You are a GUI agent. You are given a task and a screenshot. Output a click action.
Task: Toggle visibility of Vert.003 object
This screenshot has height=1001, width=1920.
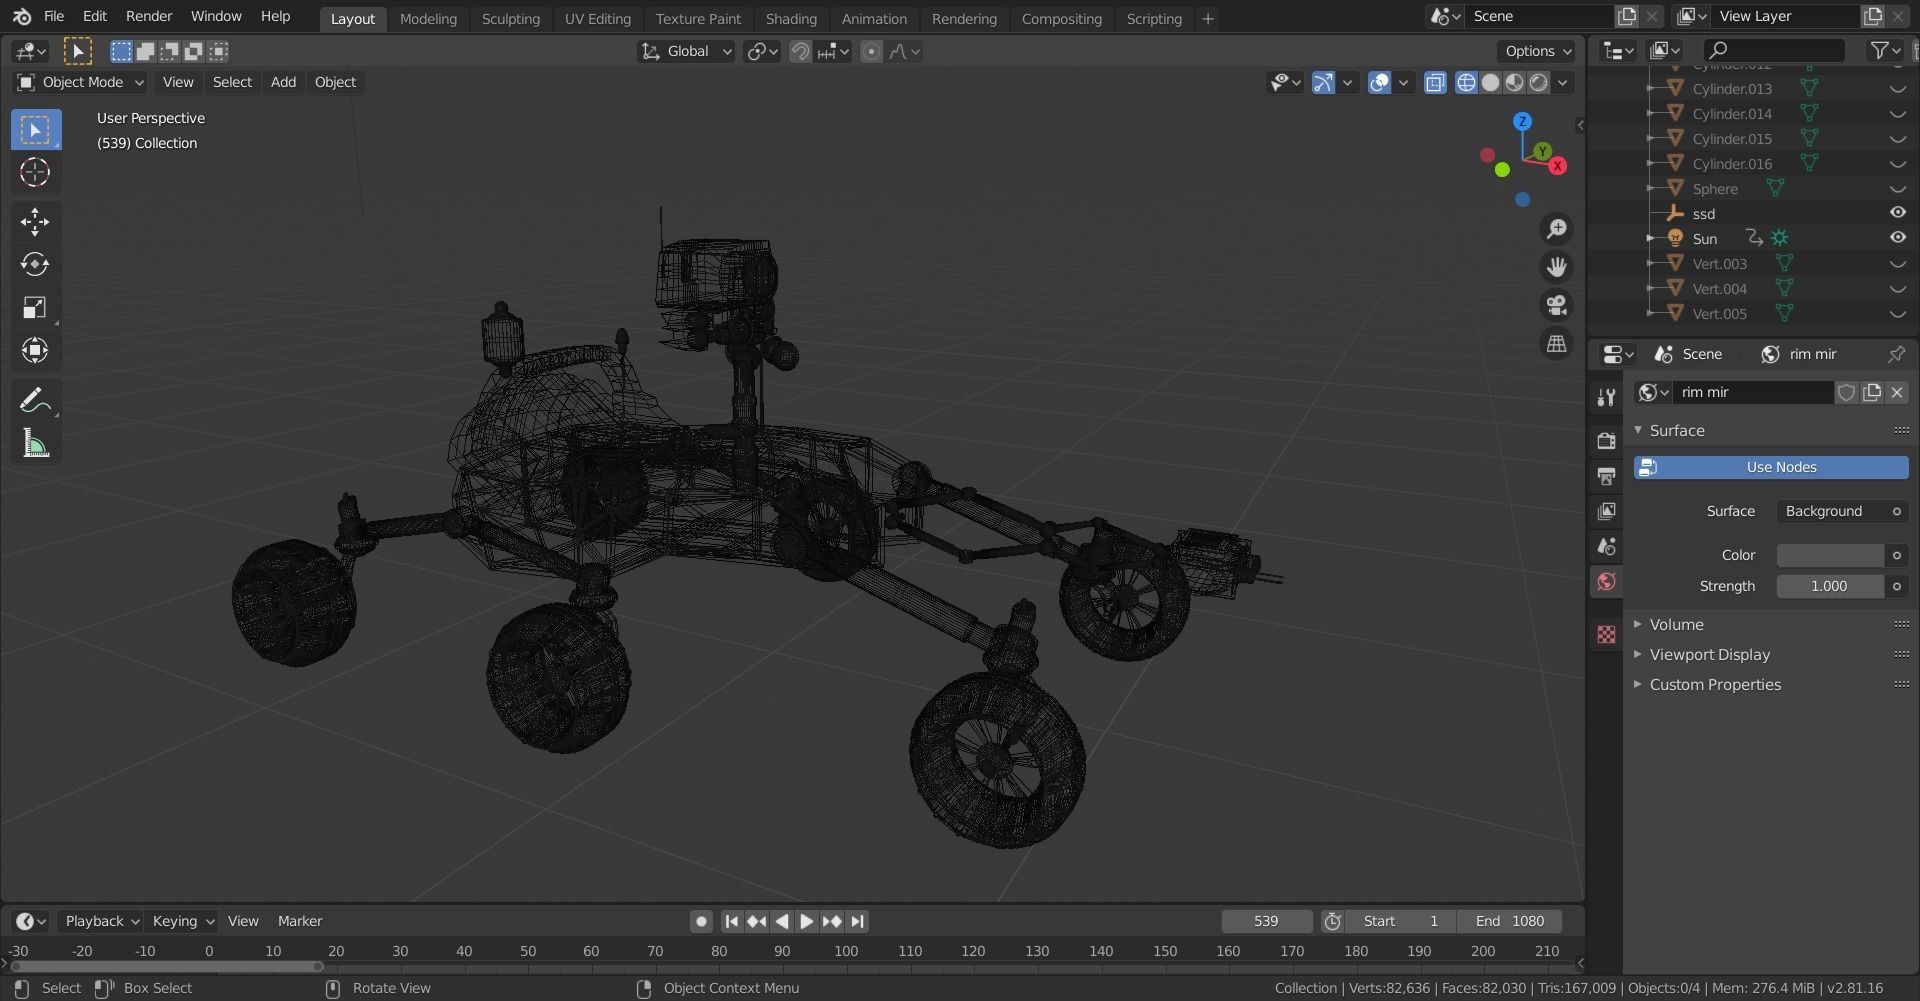pyautogui.click(x=1897, y=263)
